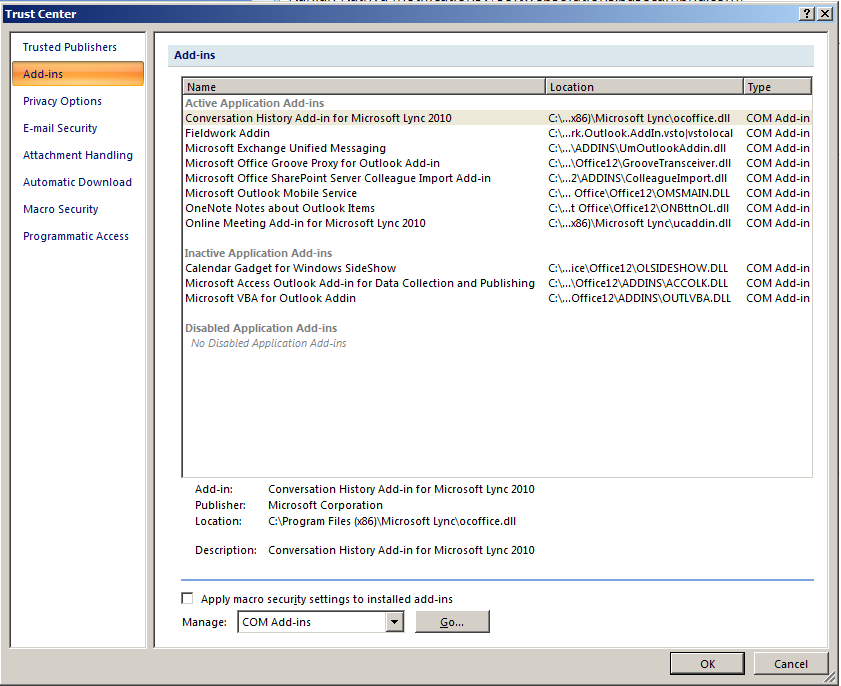Select Microsoft VBA for Outlook Addin

click(x=497, y=298)
